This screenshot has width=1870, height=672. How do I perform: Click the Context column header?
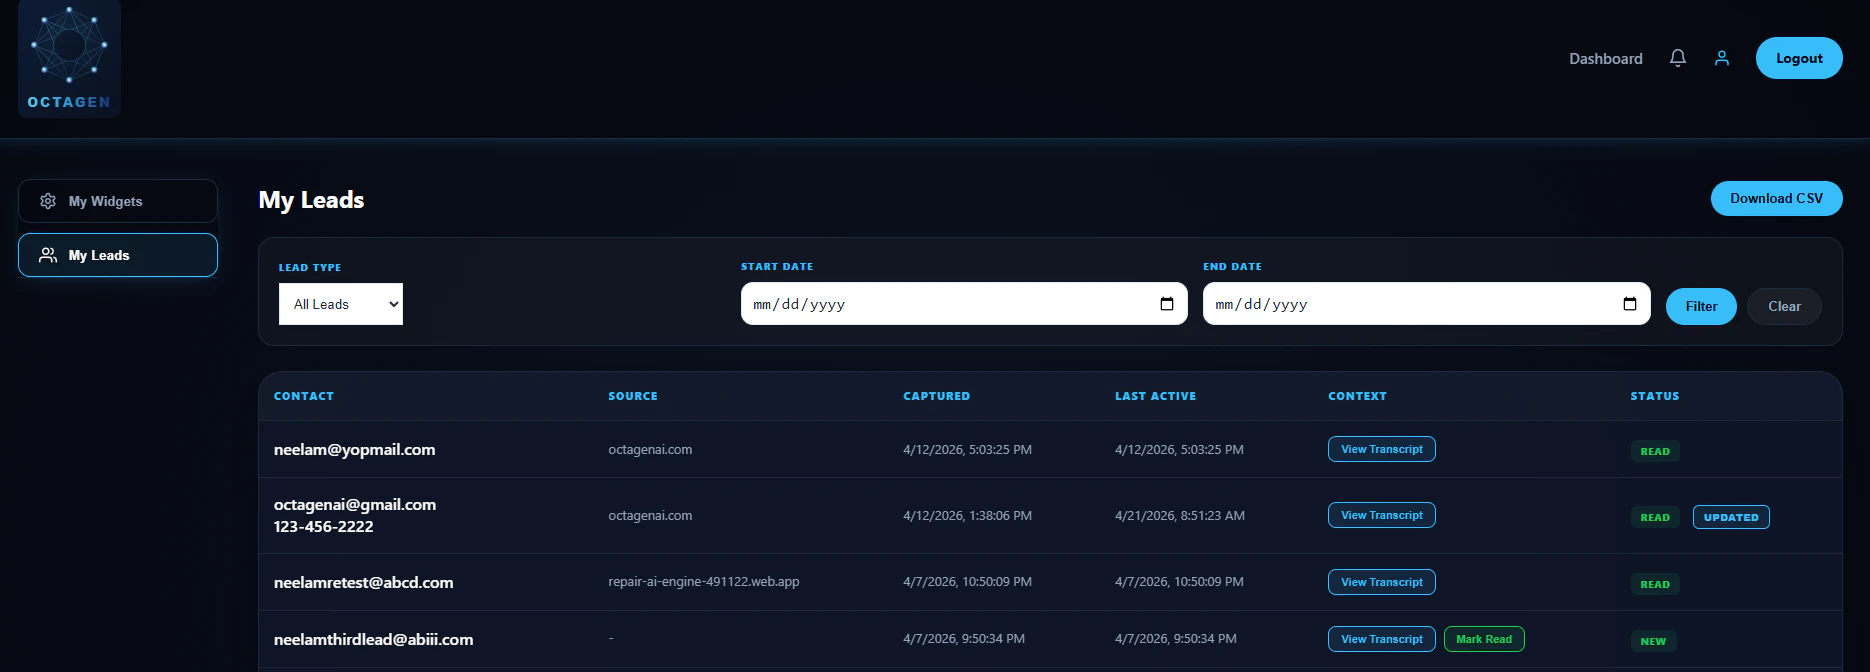pos(1357,396)
